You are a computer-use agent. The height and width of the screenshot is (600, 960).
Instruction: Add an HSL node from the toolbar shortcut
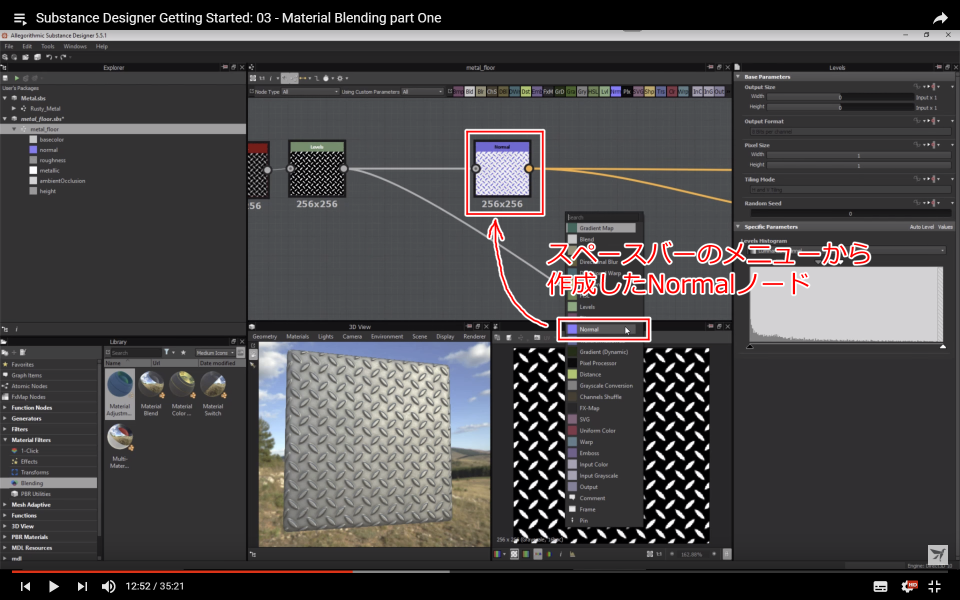(x=593, y=92)
